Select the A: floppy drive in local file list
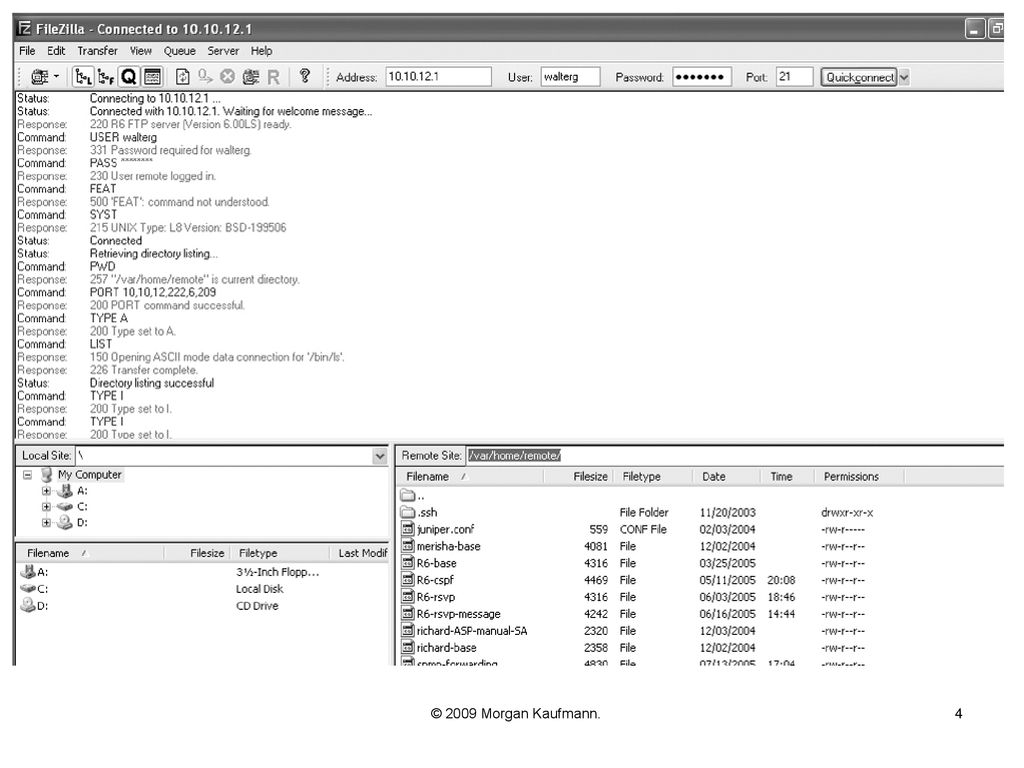Viewport: 1024px width, 768px height. coord(34,572)
